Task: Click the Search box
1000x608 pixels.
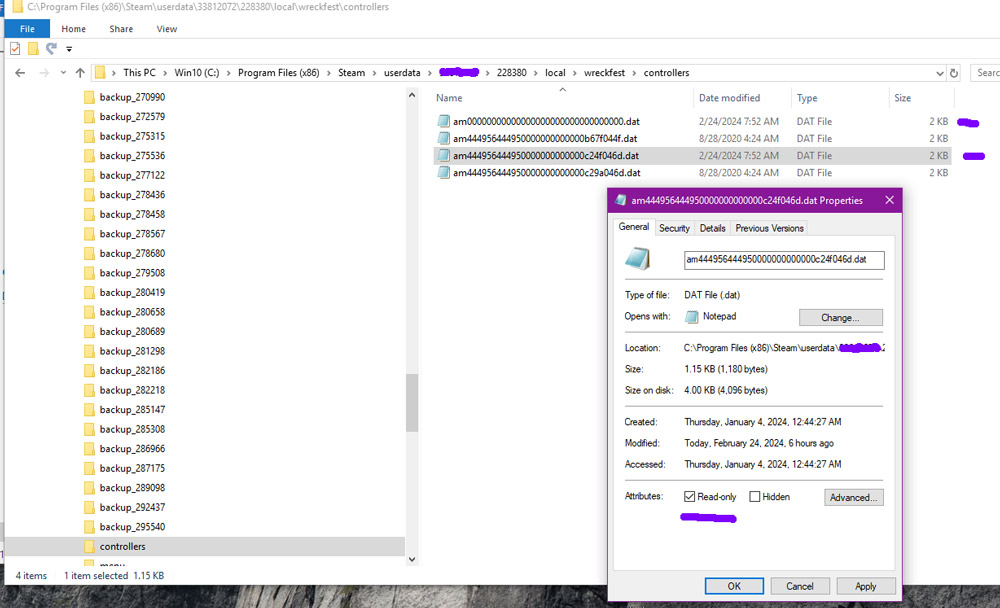Action: tap(985, 73)
